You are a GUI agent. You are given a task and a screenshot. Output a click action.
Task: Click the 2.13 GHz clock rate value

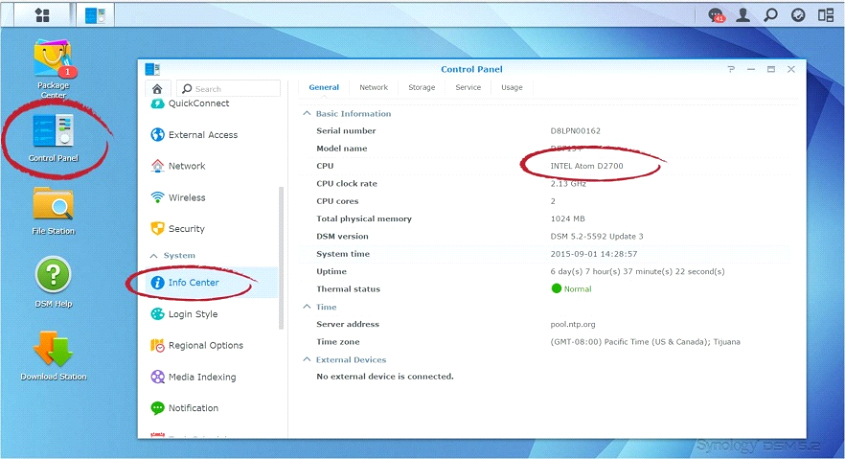point(568,184)
